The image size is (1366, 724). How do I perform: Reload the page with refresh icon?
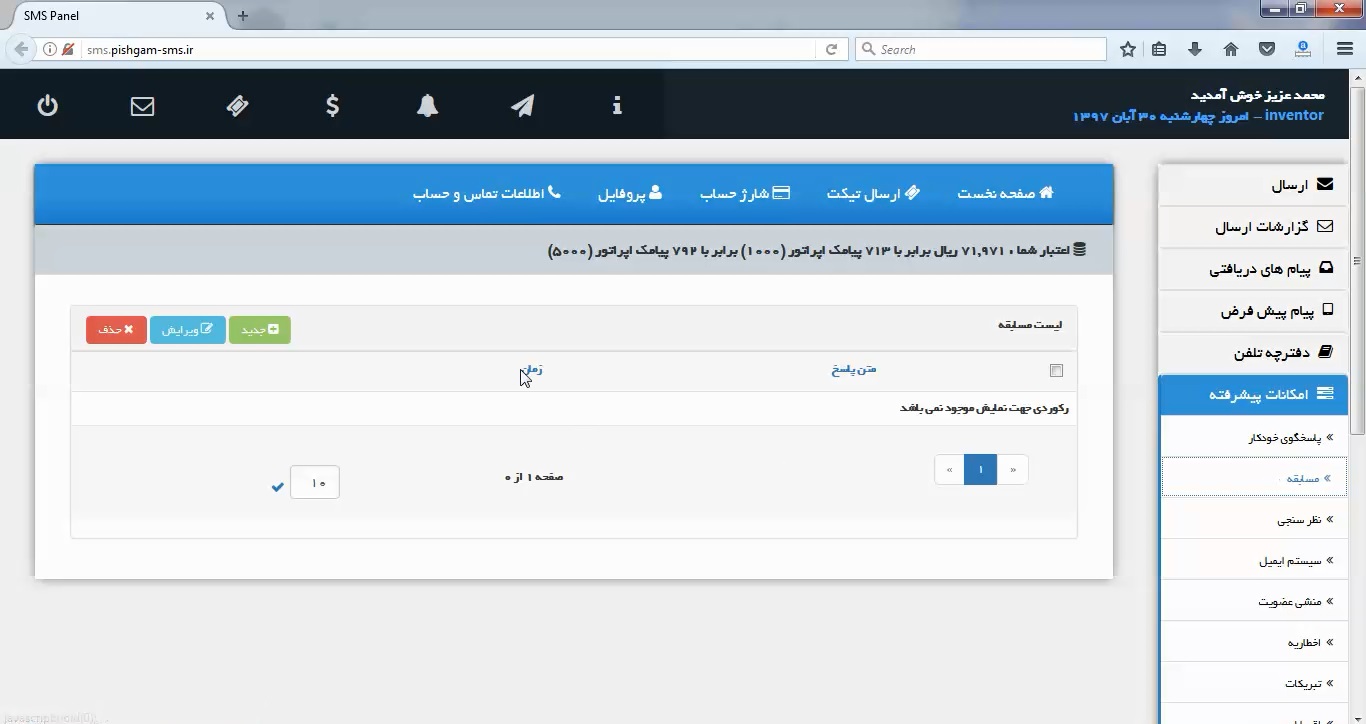click(831, 49)
